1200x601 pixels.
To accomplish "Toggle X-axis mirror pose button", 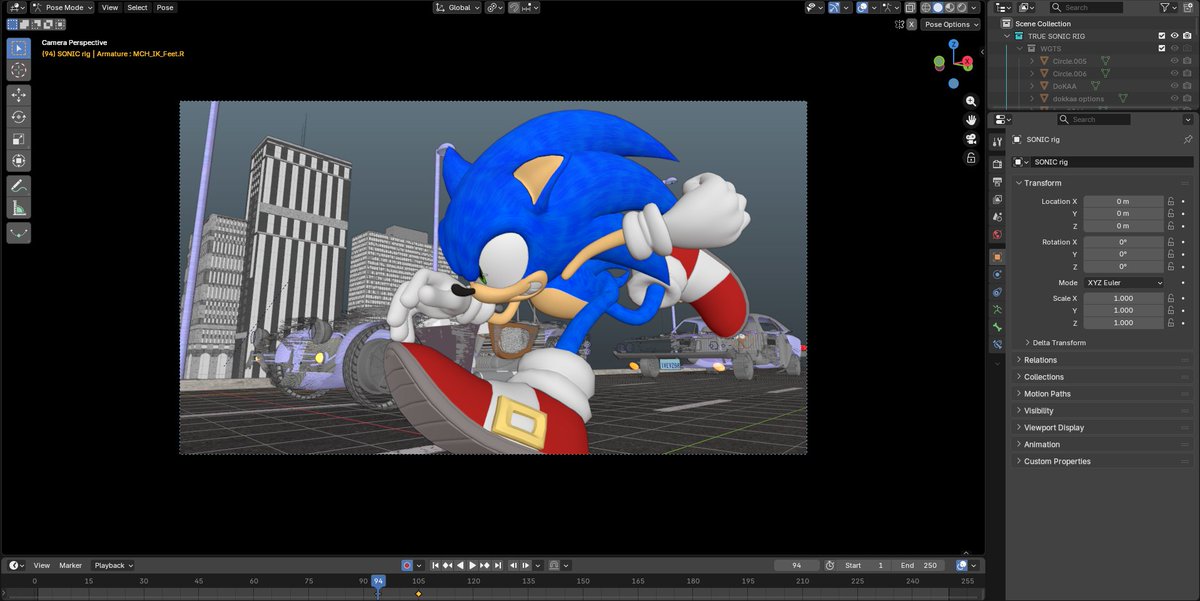I will coord(911,24).
